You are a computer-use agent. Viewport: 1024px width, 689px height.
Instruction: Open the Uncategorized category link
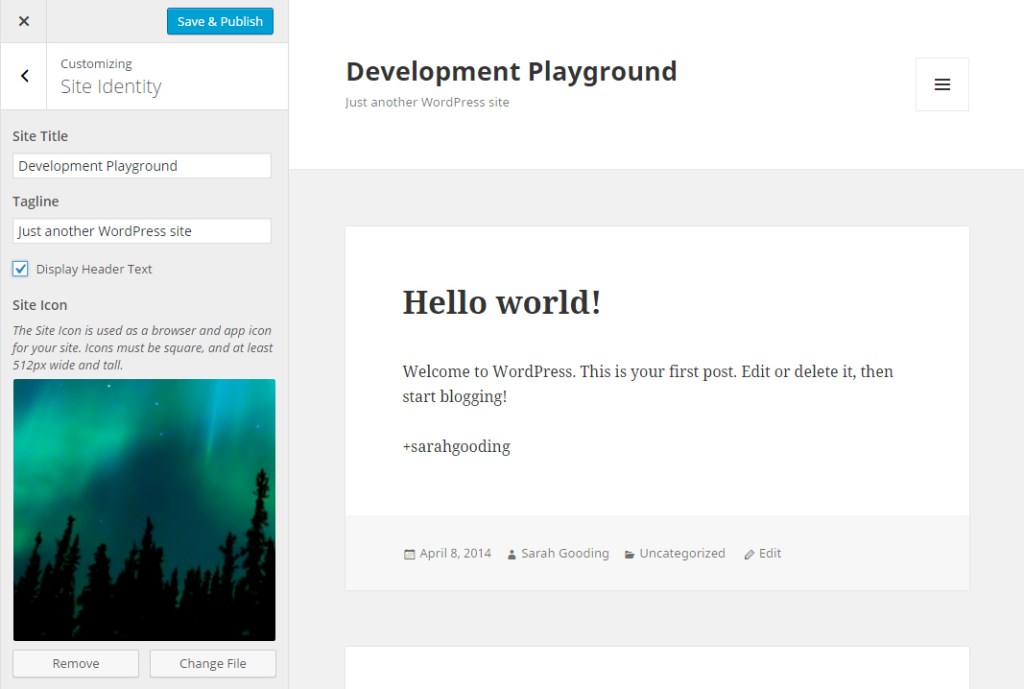(x=682, y=553)
